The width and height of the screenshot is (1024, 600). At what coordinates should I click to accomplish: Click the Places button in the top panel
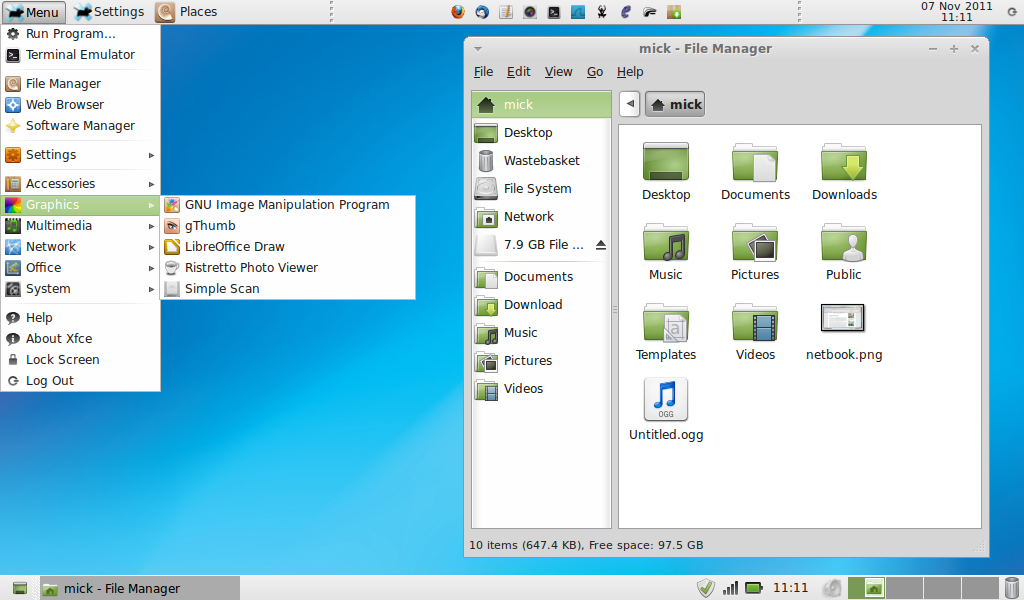coord(187,12)
